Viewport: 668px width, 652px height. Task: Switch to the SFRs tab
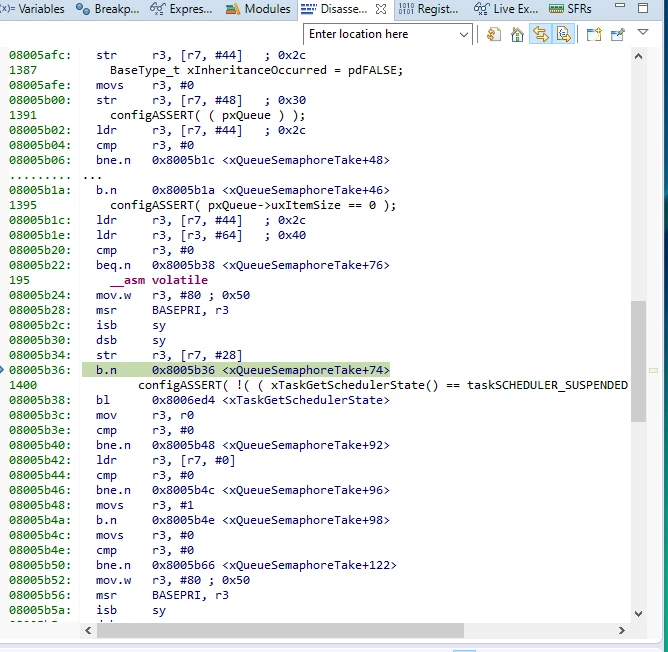(x=570, y=9)
